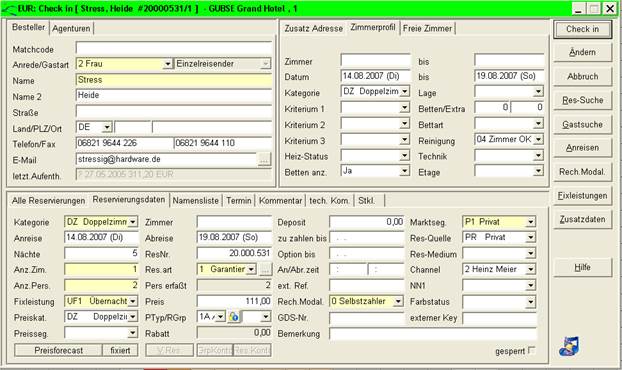The width and height of the screenshot is (622, 370).
Task: Open the Res-Medium dropdown
Action: 531,254
